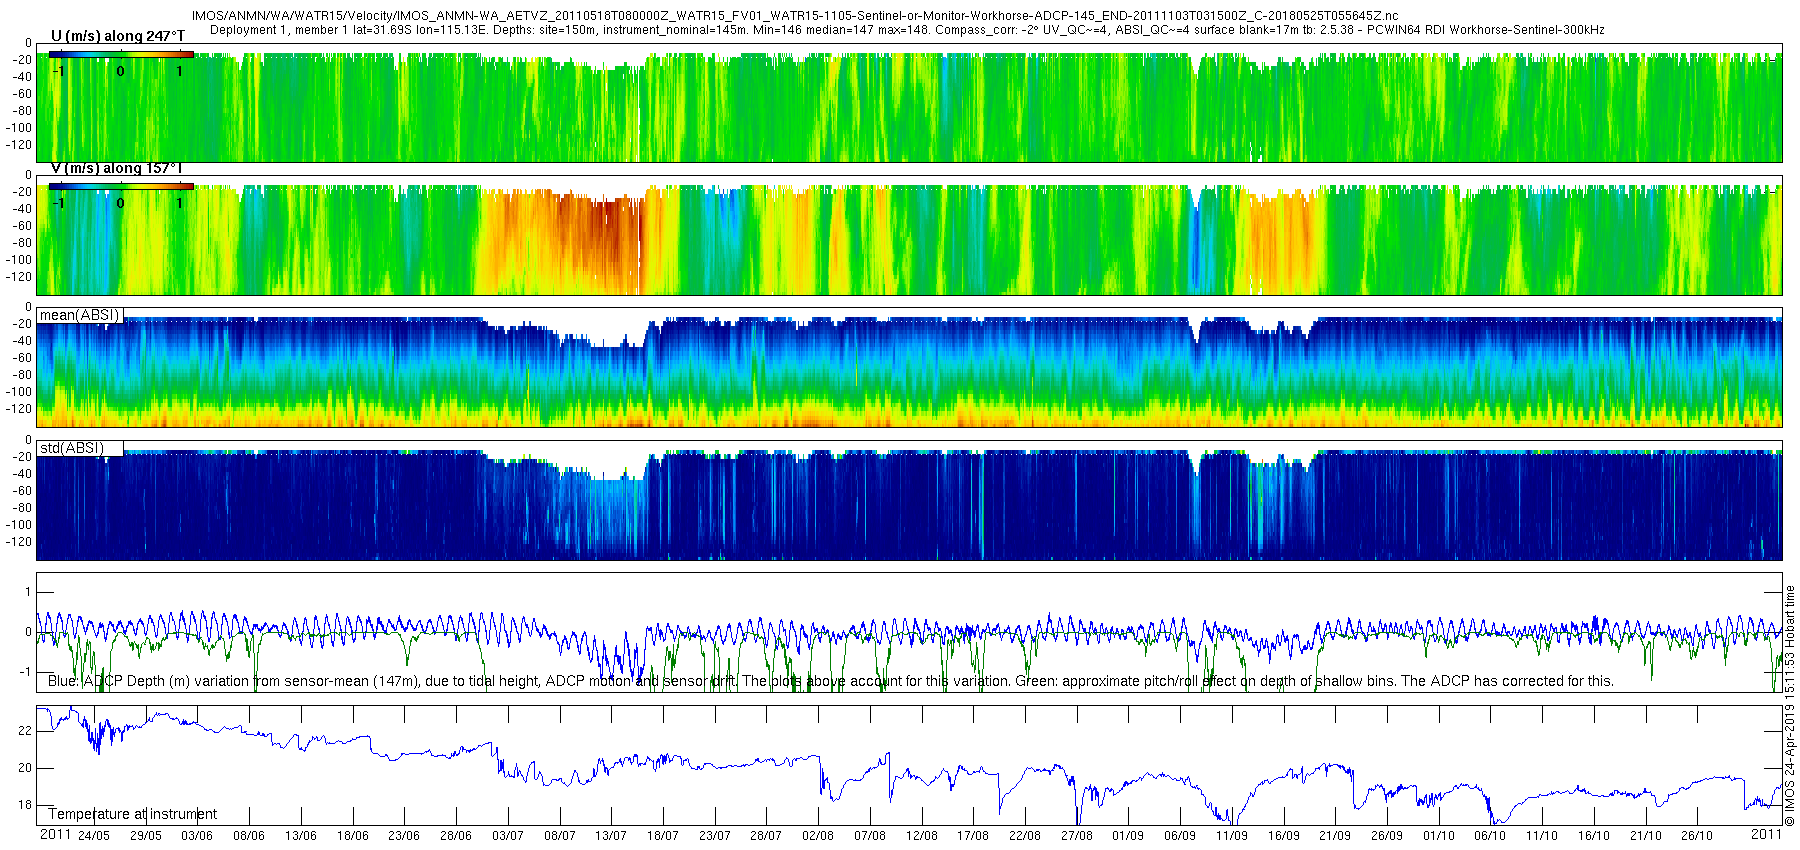Click the '18/06' date tick label
Viewport: 1800px width, 850px height.
353,836
